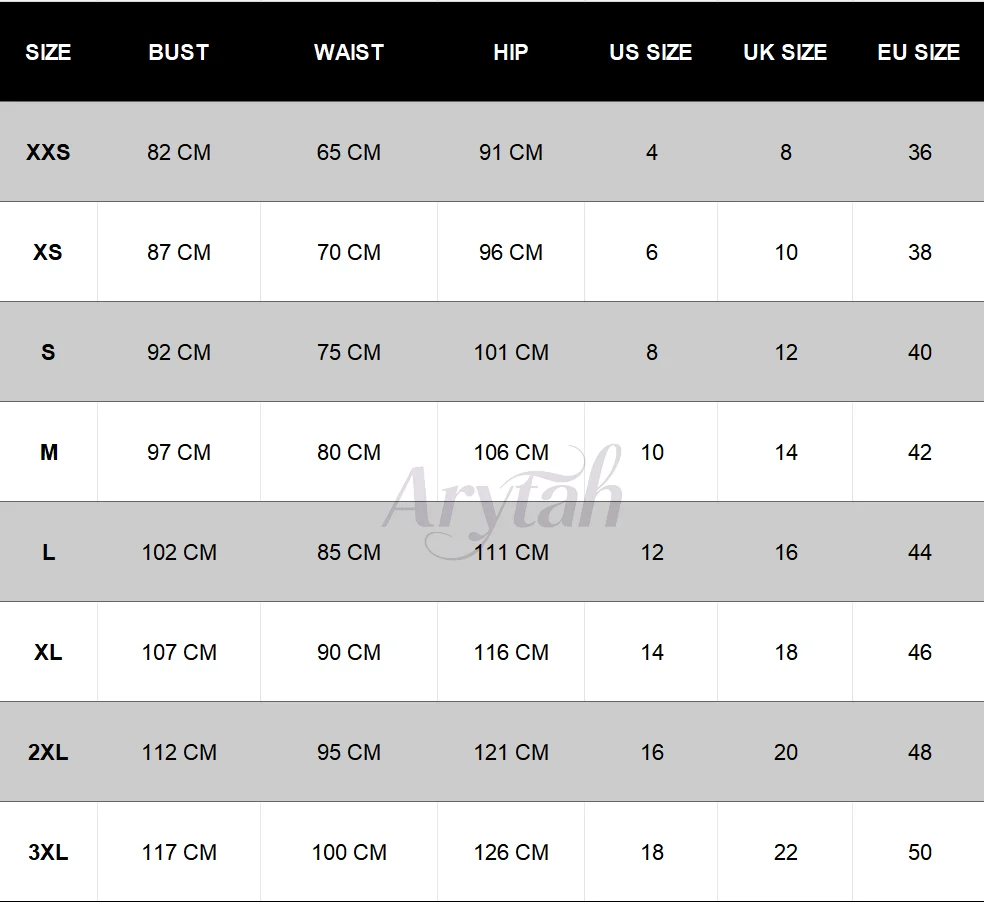Image resolution: width=984 pixels, height=902 pixels.
Task: Click the EU SIZE column header
Action: point(919,53)
